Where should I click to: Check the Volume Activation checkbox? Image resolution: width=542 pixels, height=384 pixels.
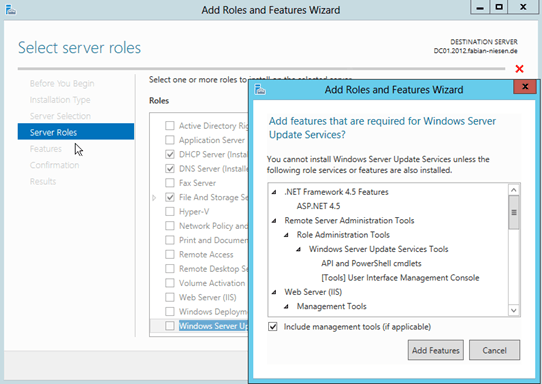170,283
